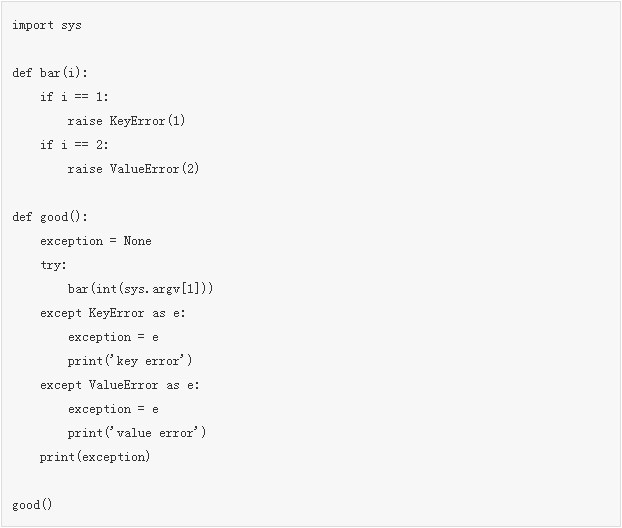Viewport: 622px width, 528px height.
Task: Click 'raise KeyError(1)' statement
Action: click(126, 121)
